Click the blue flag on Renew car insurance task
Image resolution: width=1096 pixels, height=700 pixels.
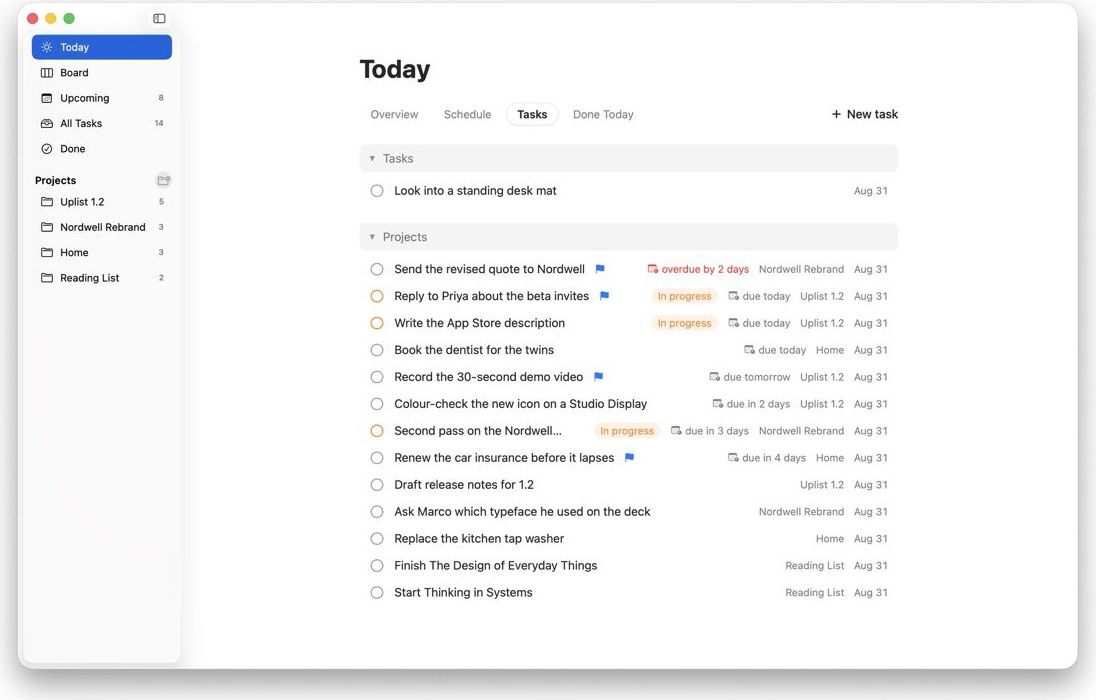pos(629,457)
